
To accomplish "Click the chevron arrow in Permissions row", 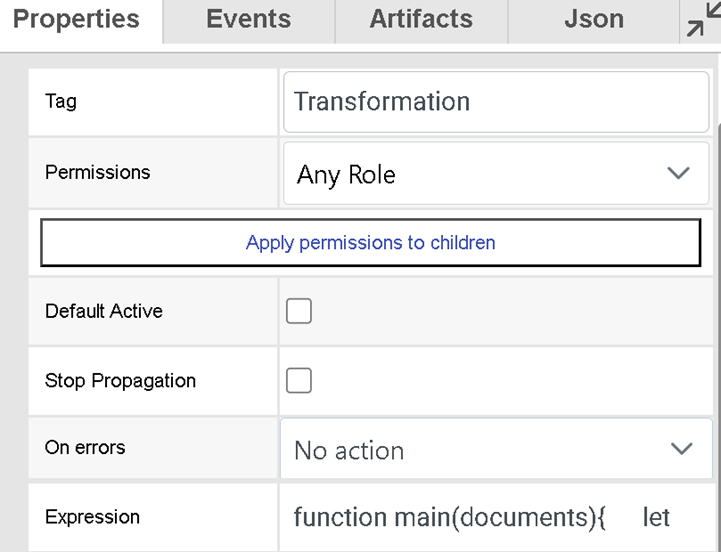I will 678,173.
